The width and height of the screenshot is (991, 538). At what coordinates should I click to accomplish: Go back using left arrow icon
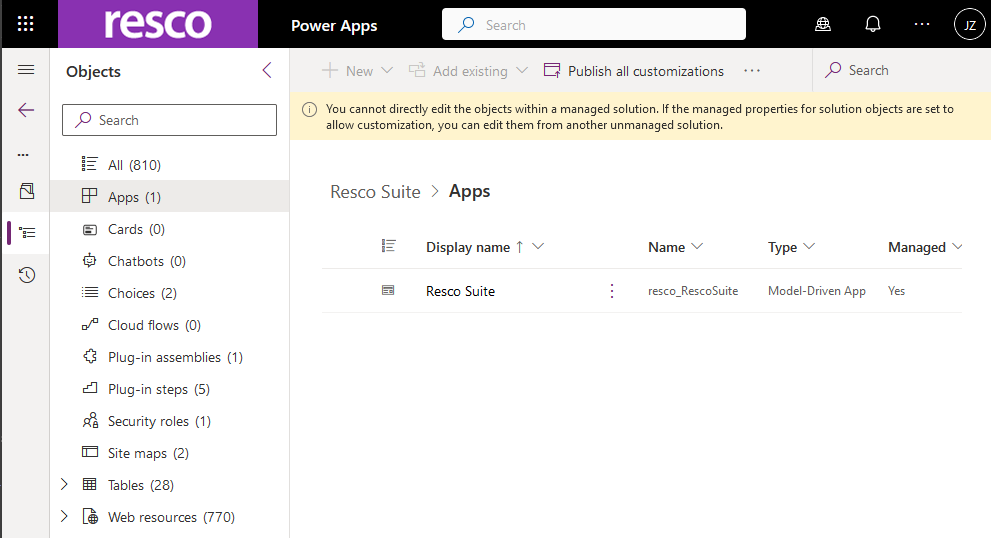pos(26,110)
